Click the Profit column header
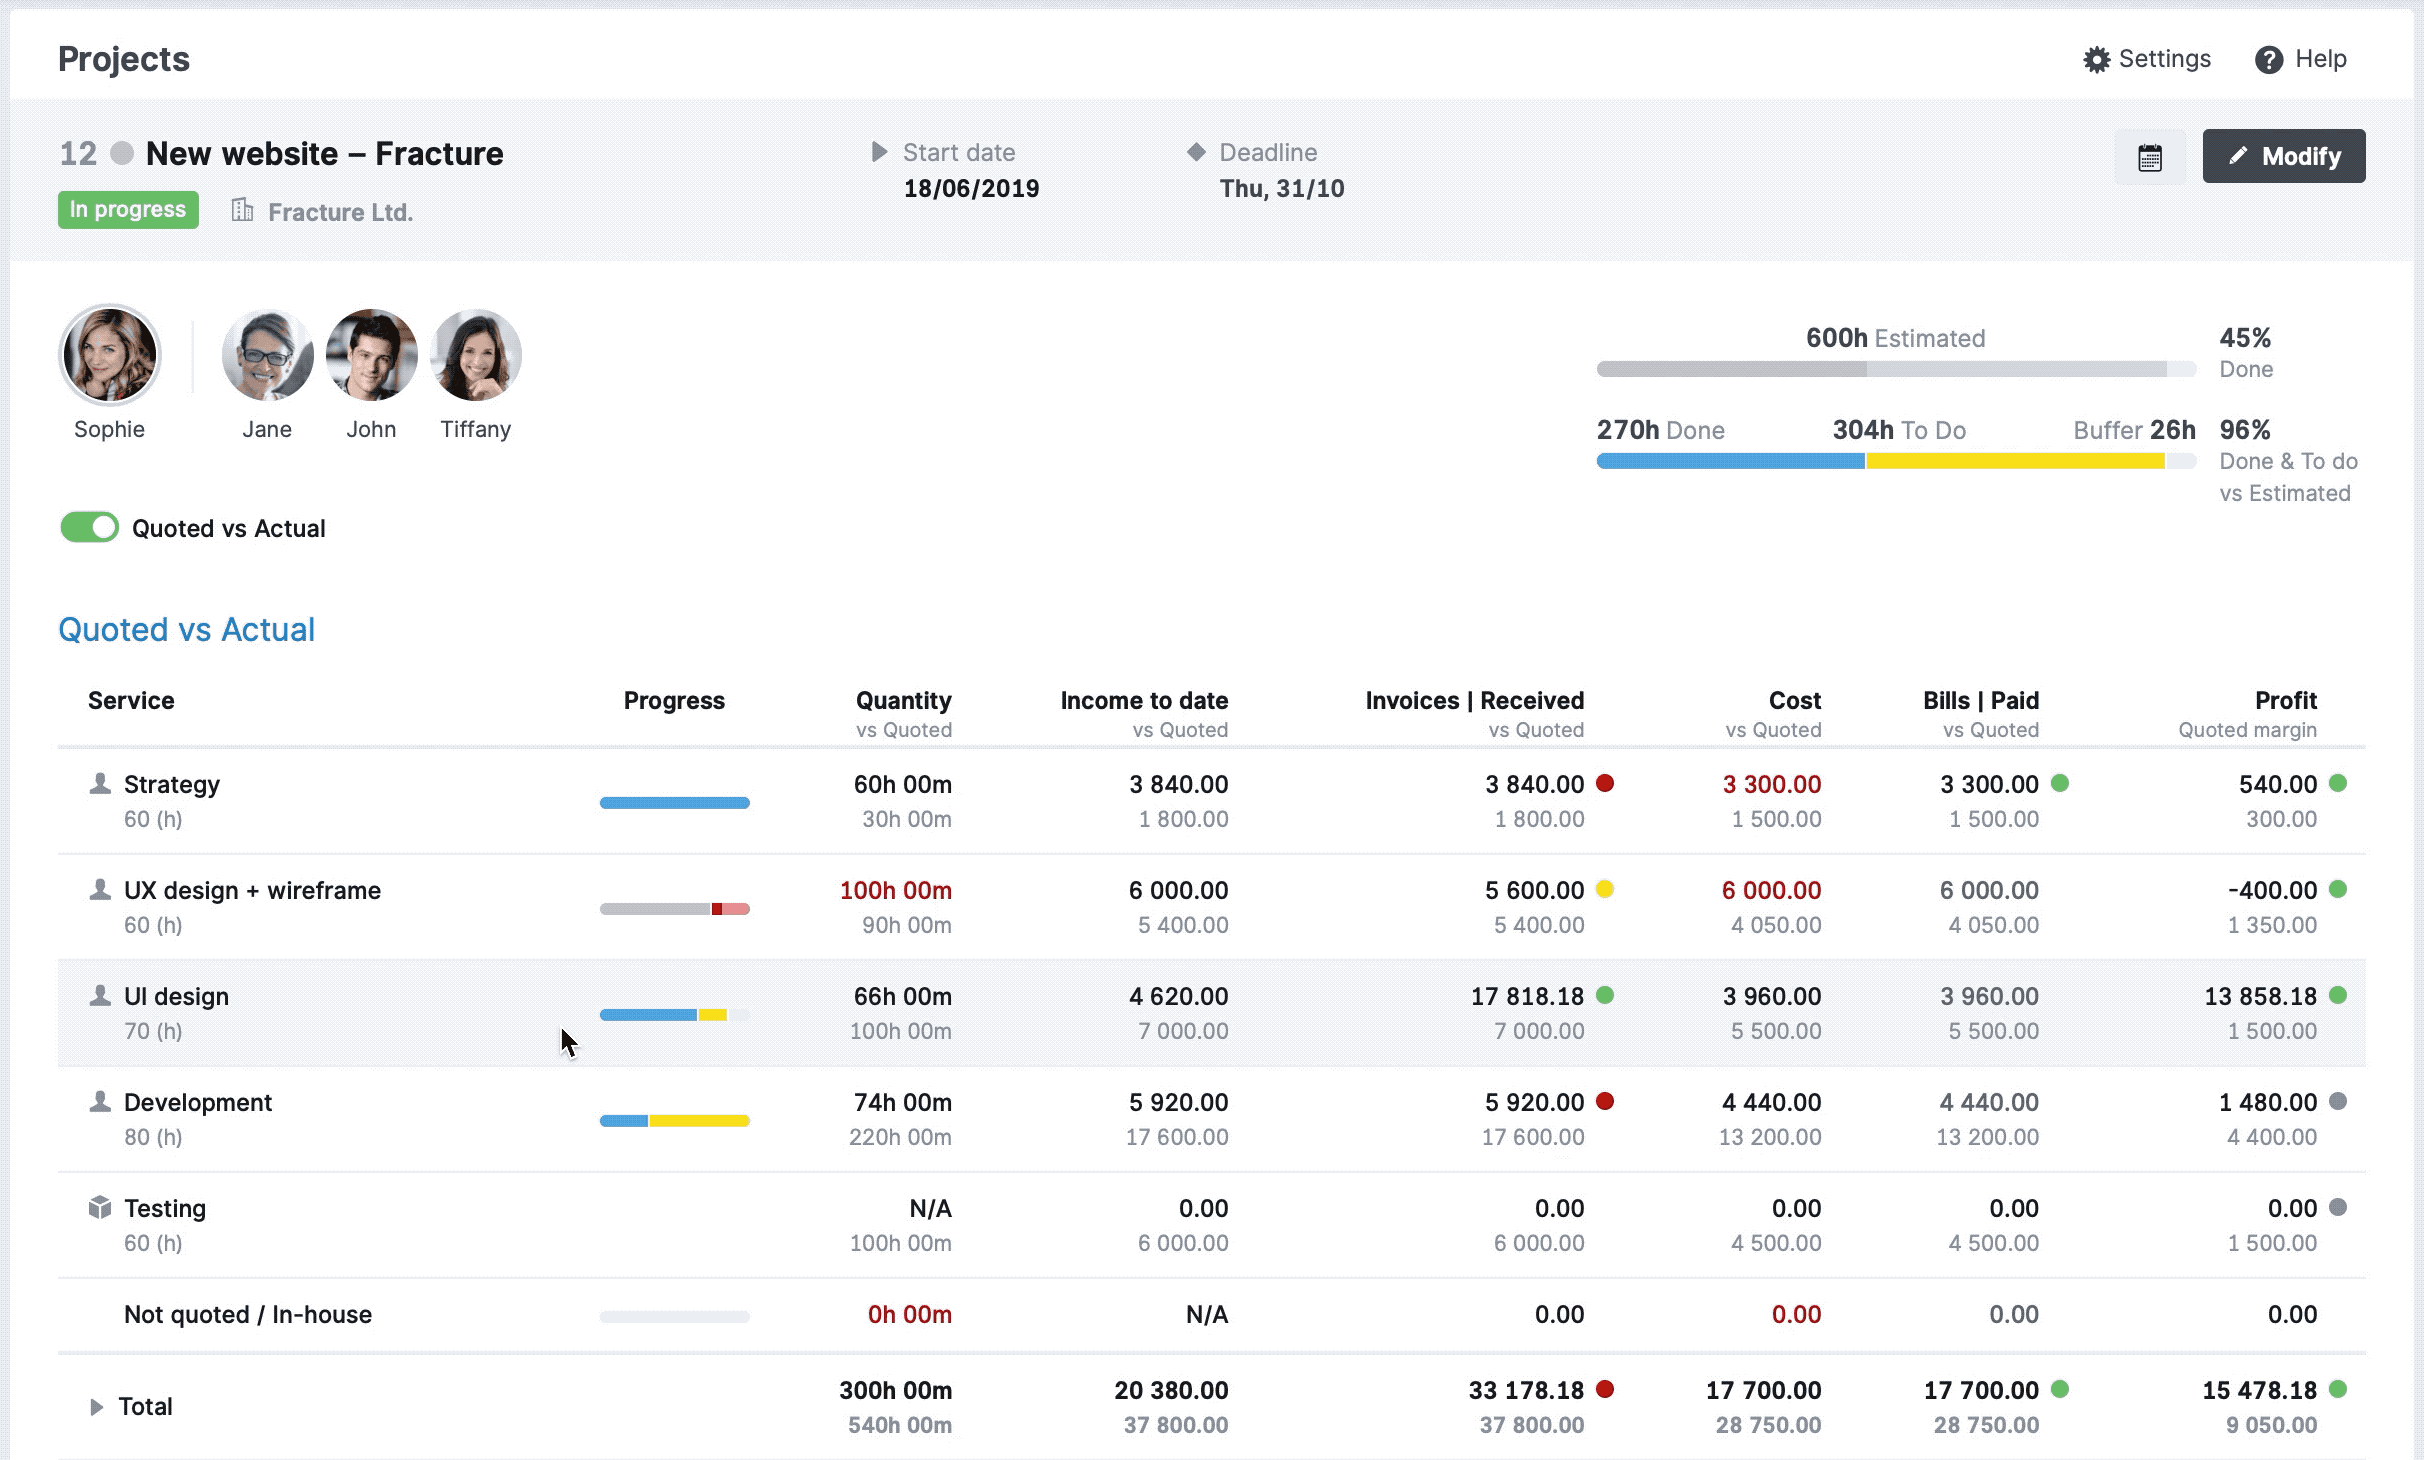2424x1460 pixels. click(2286, 700)
